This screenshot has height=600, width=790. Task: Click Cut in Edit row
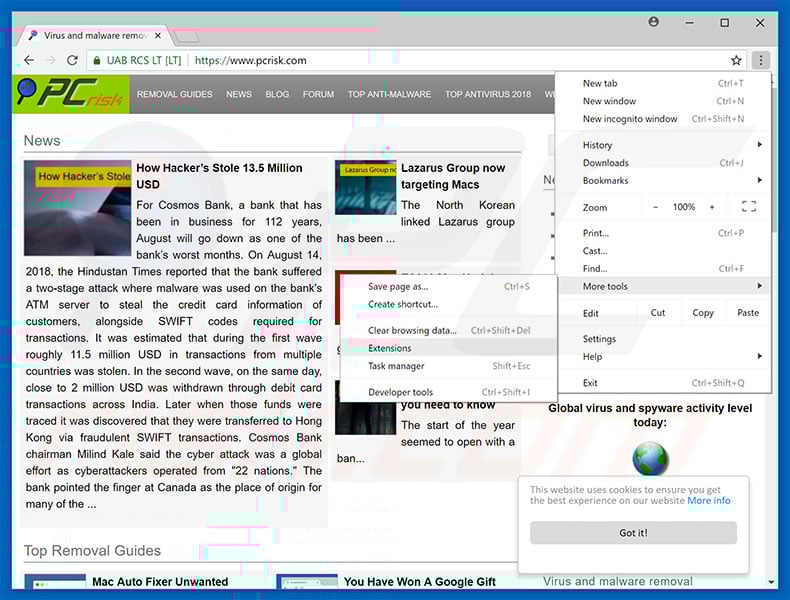click(x=658, y=313)
